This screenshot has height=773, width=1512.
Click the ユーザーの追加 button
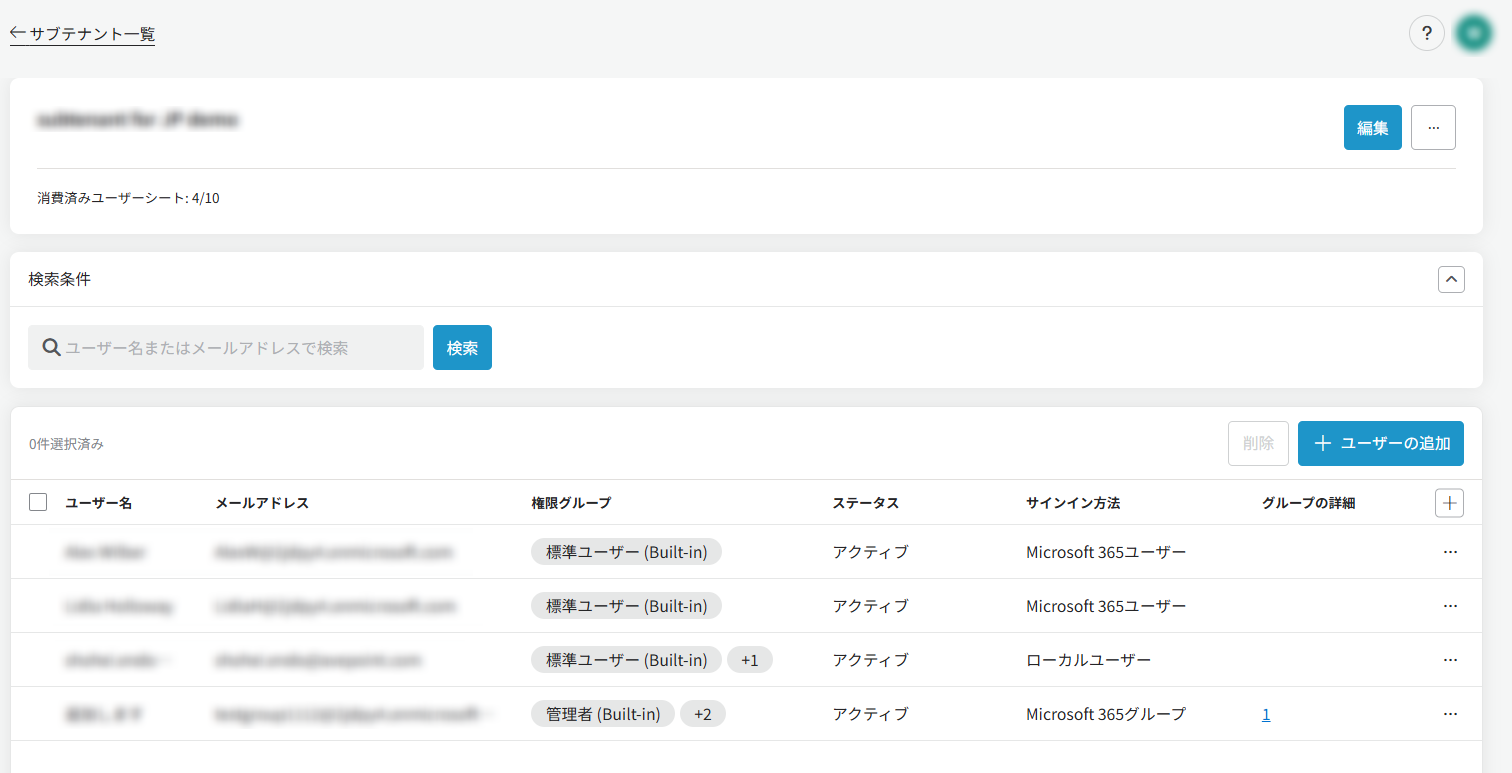(x=1381, y=443)
